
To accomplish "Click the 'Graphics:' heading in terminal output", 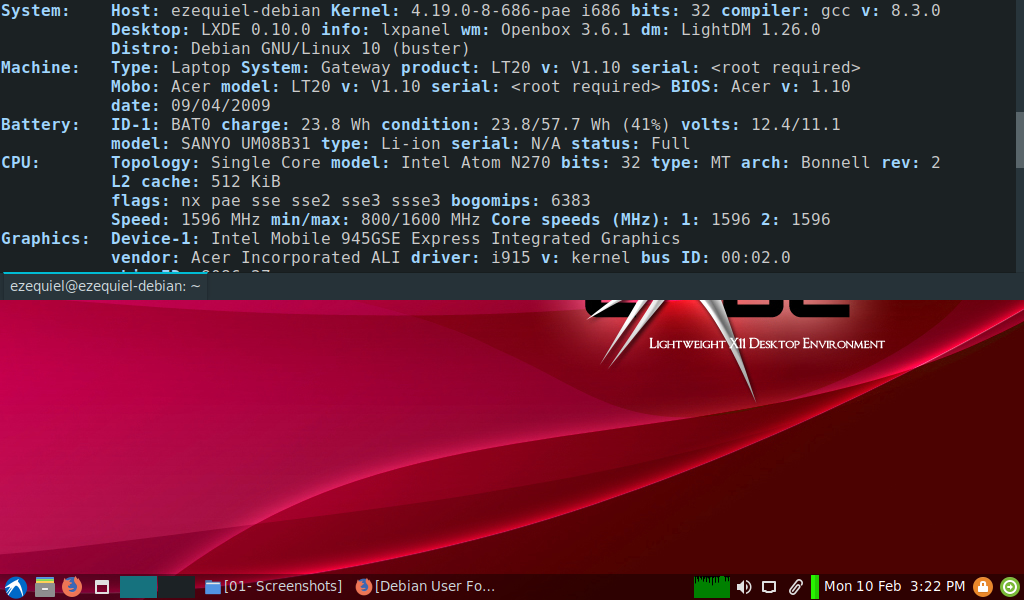I will pyautogui.click(x=45, y=238).
